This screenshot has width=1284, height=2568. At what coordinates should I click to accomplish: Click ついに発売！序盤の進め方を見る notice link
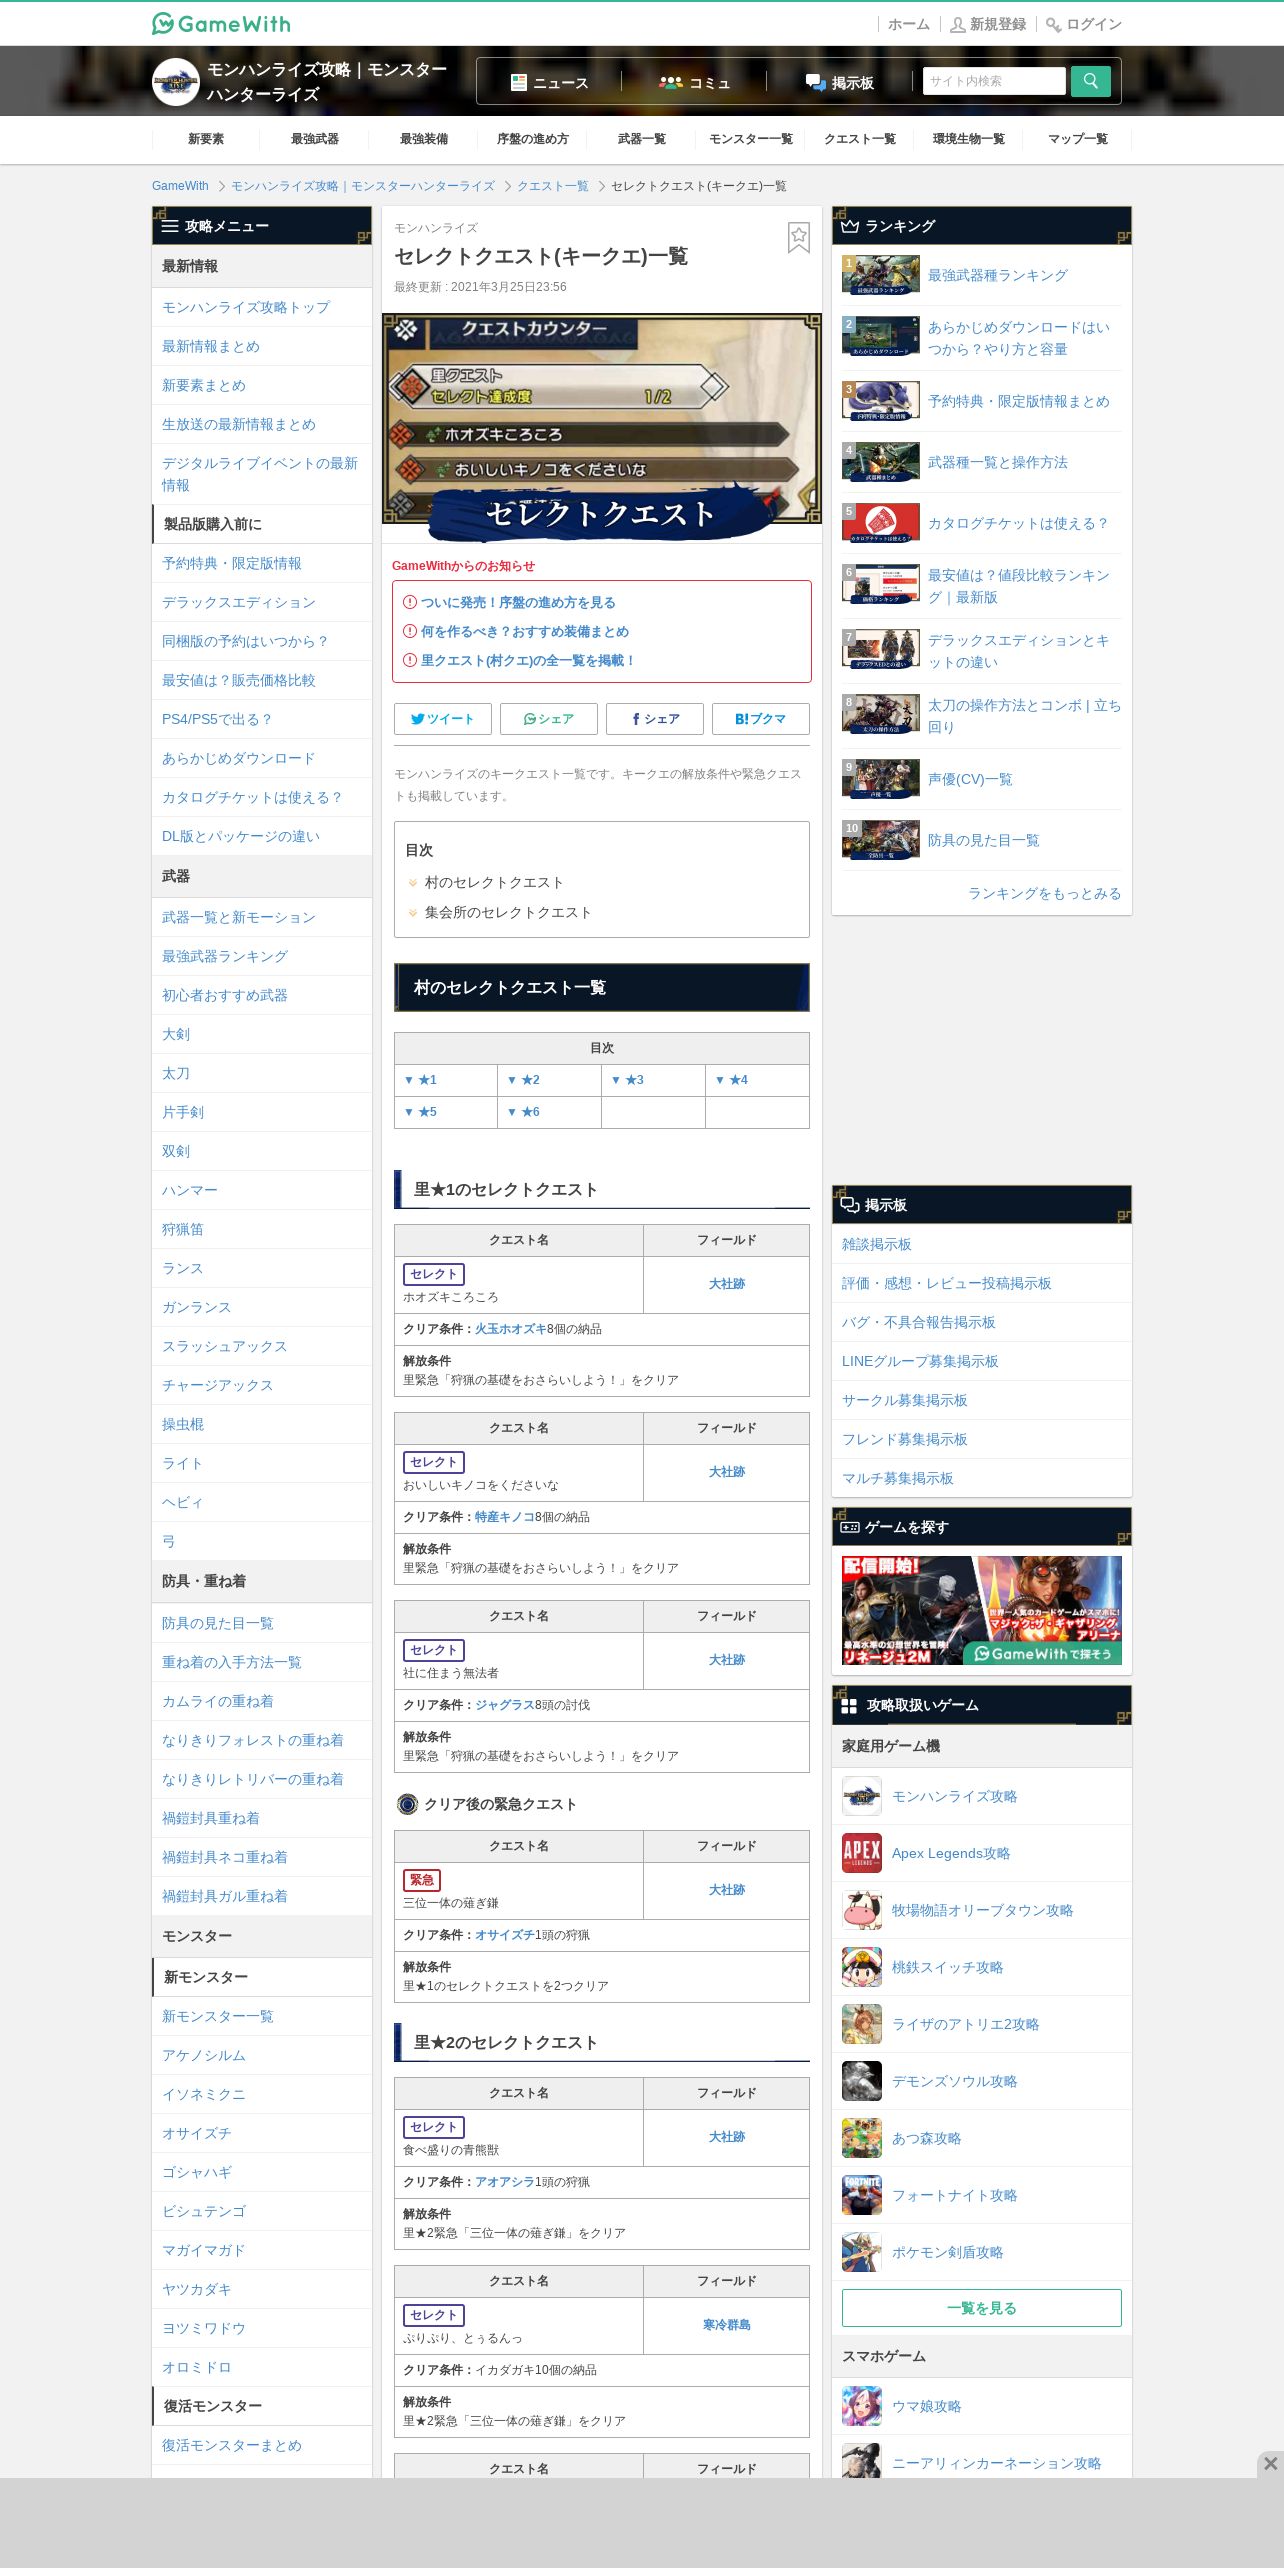[518, 602]
